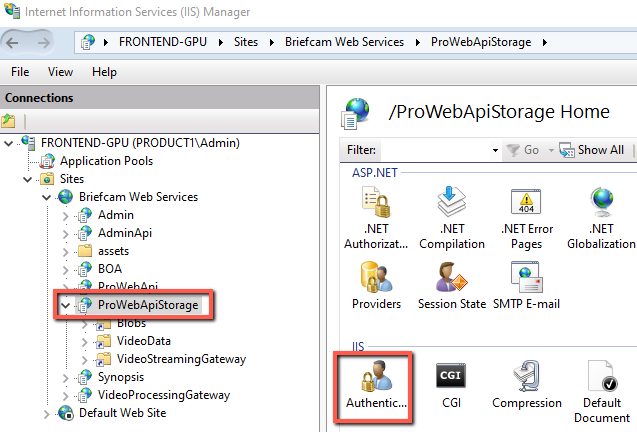
Task: Open the SMTP E-mail feature
Action: 526,286
